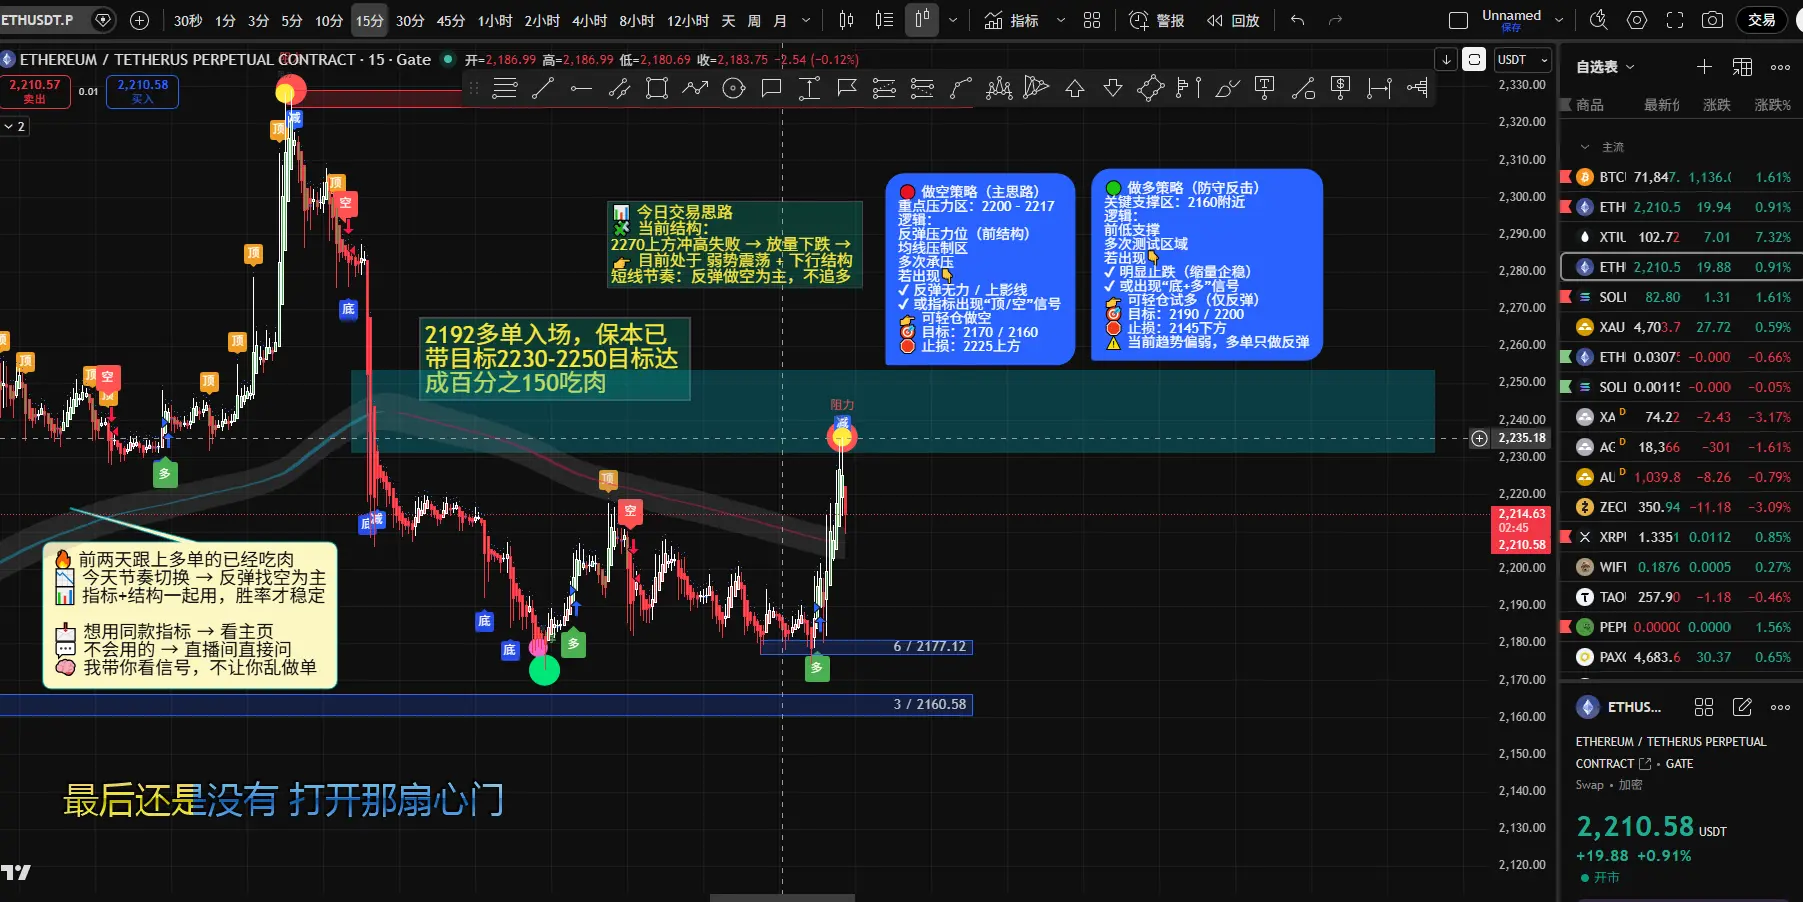Expand the Unnamed layout dropdown
Image resolution: width=1803 pixels, height=902 pixels.
[x=1558, y=20]
